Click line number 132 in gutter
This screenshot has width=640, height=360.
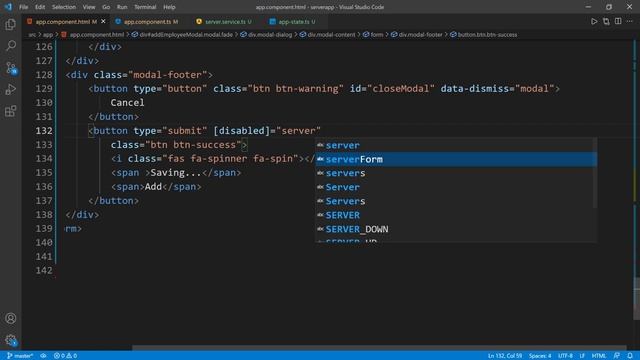coord(44,131)
